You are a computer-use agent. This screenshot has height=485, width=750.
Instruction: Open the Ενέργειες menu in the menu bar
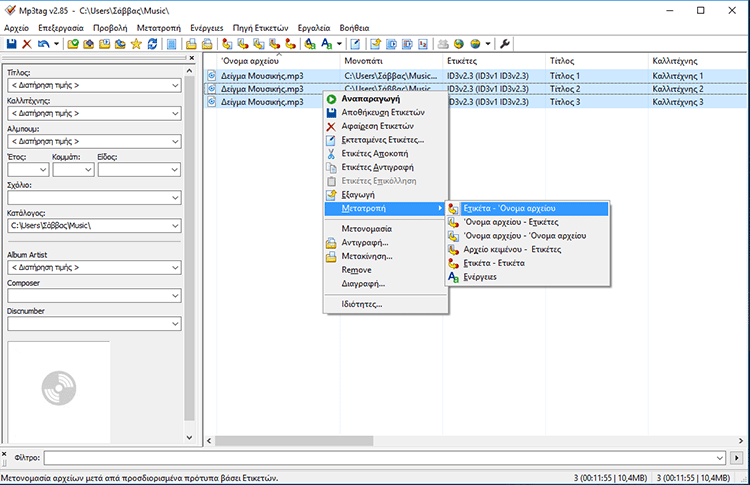pyautogui.click(x=207, y=28)
